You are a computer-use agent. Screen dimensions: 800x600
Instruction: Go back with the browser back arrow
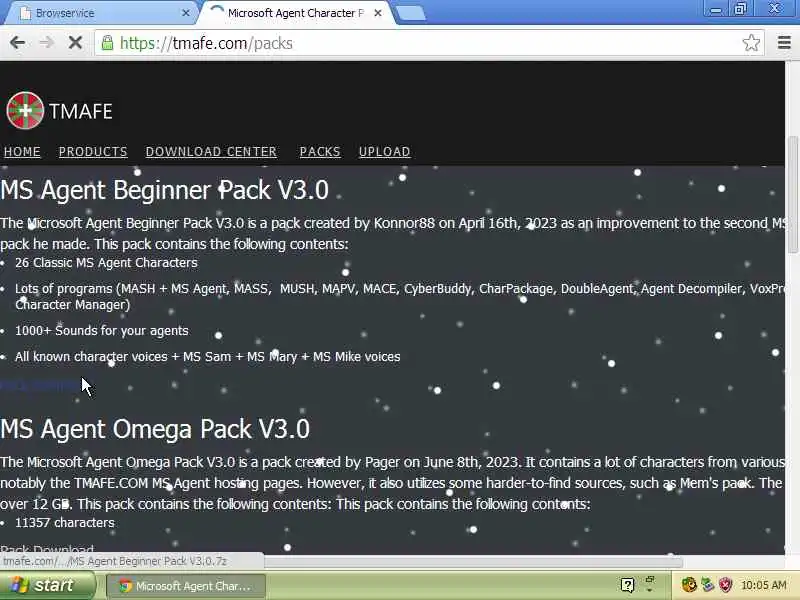point(17,42)
